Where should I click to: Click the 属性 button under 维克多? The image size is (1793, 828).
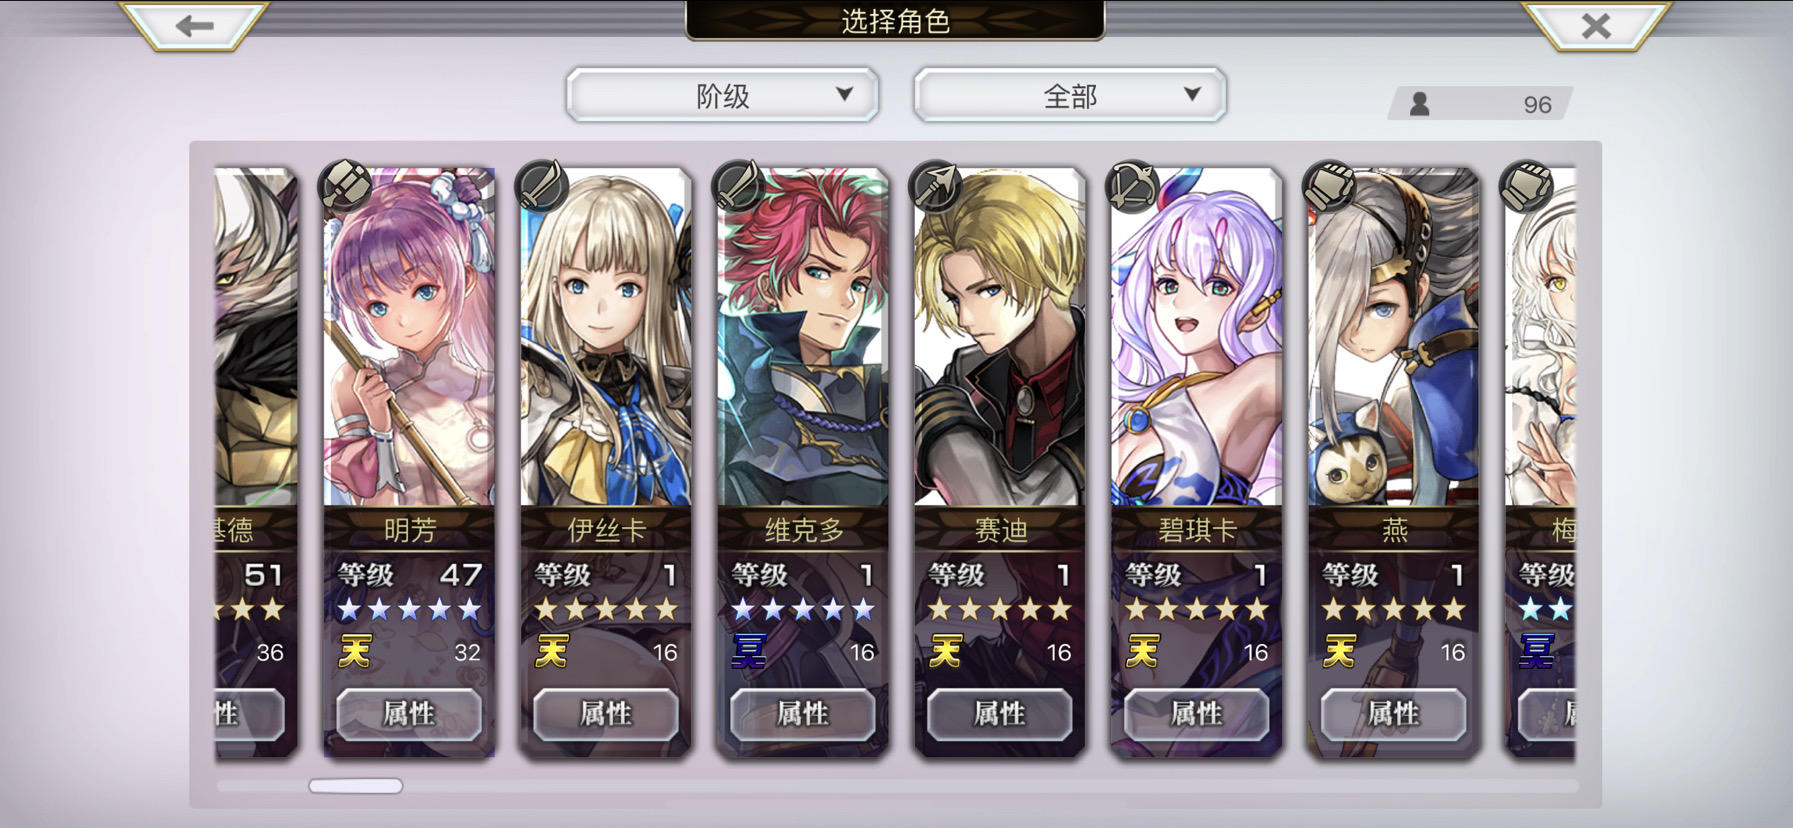pyautogui.click(x=803, y=713)
